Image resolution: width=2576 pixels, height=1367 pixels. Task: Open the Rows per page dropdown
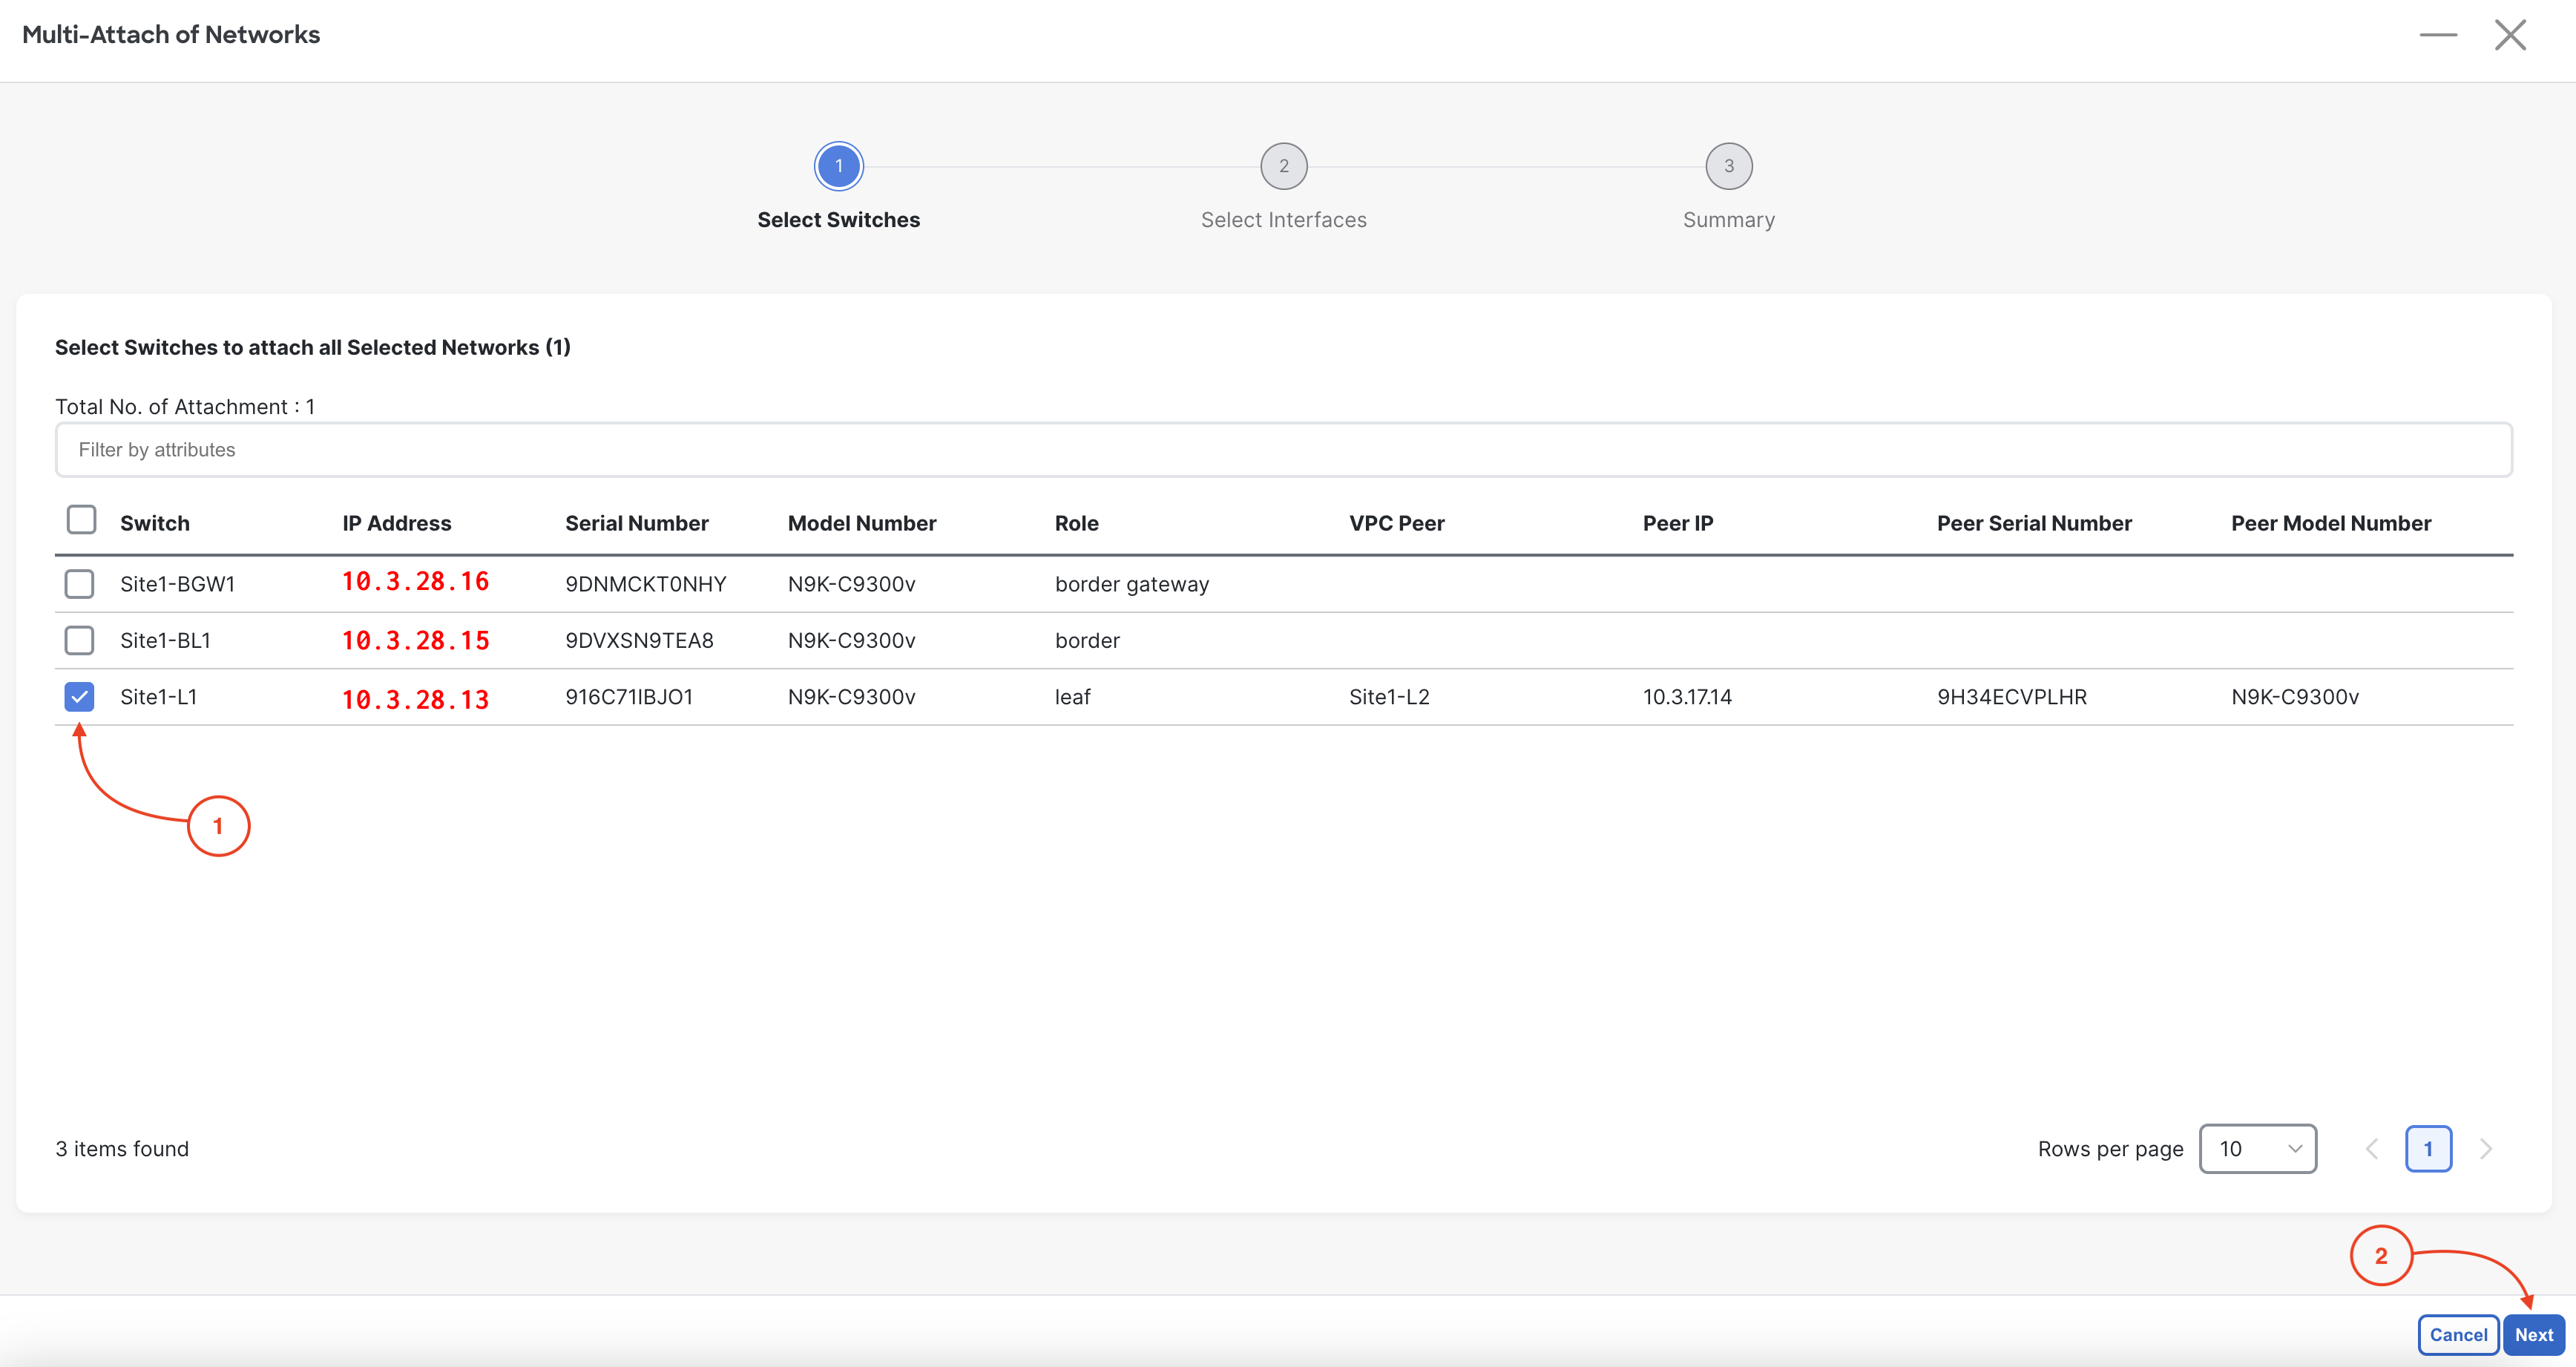2257,1149
